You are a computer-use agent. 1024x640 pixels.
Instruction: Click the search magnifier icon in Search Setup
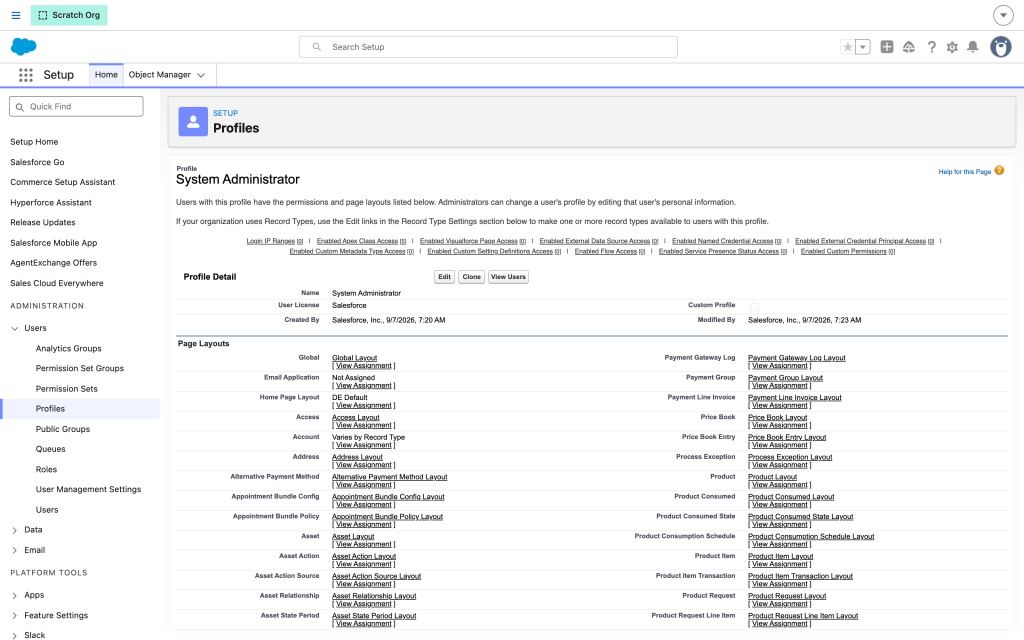(x=317, y=47)
